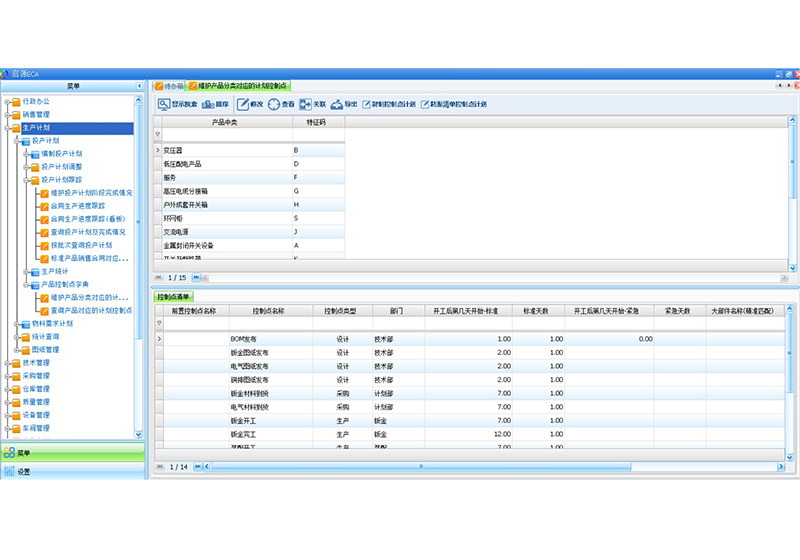The width and height of the screenshot is (800, 560).
Task: Click the 修改 edit toolbar icon
Action: [243, 105]
